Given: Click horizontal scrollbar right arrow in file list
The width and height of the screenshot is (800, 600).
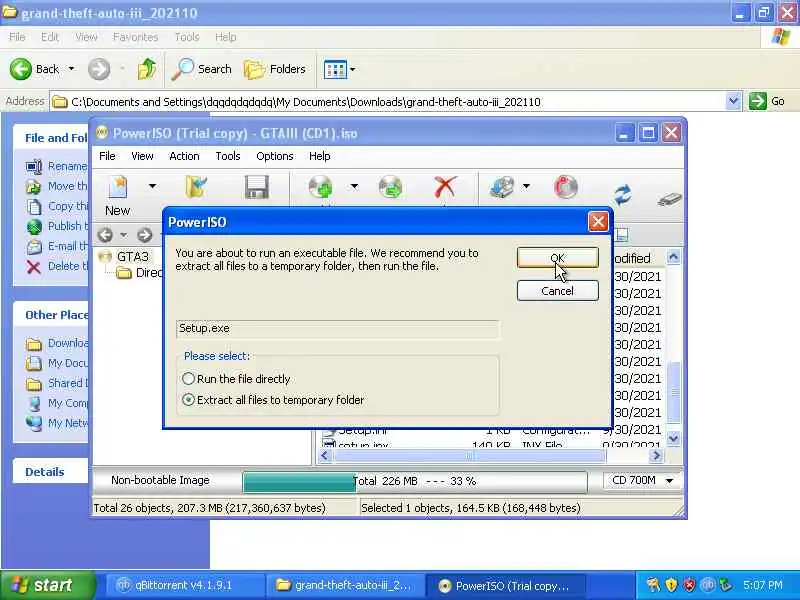Looking at the screenshot, I should pos(656,456).
